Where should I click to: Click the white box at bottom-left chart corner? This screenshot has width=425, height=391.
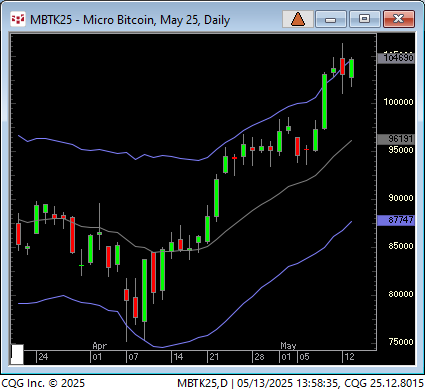click(x=17, y=354)
